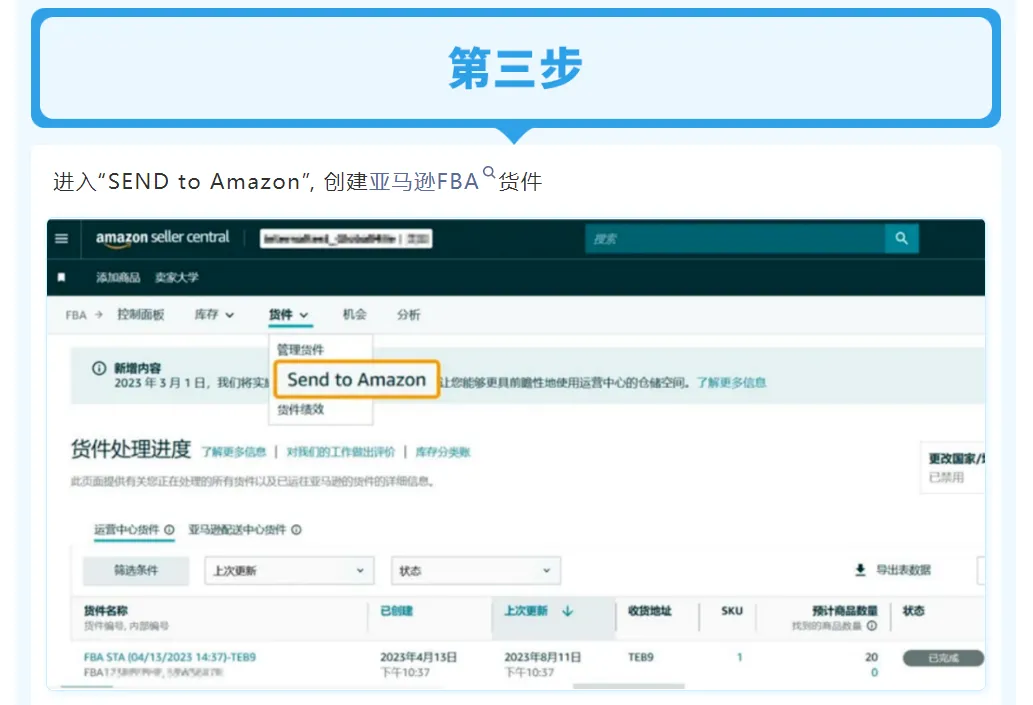
Task: Open the 状态 filter dropdown
Action: (x=476, y=571)
